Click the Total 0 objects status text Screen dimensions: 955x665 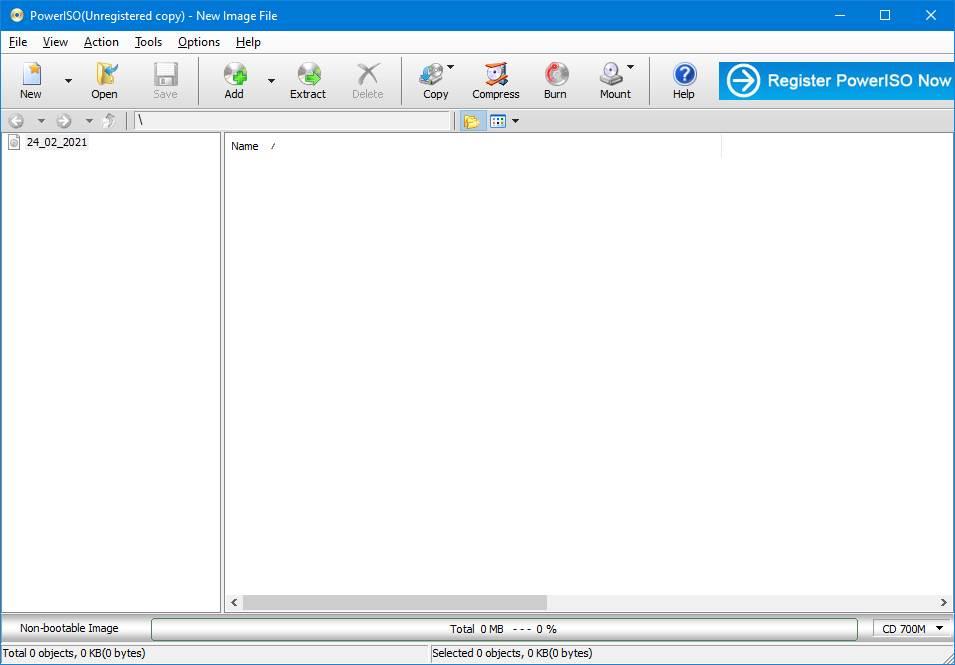(74, 653)
